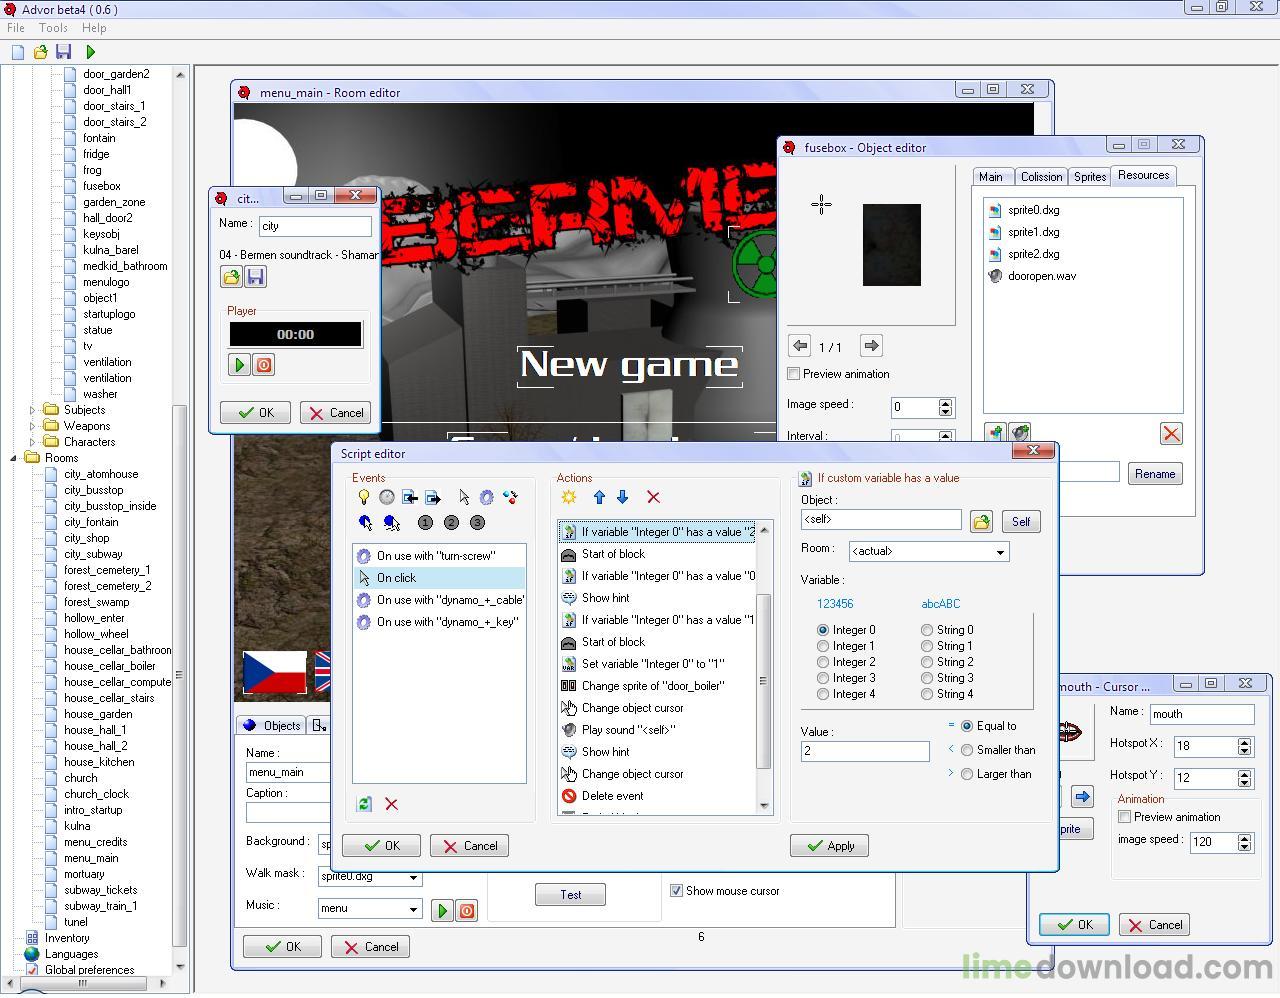
Task: Toggle the Show mouse cursor checkbox
Action: coord(677,891)
